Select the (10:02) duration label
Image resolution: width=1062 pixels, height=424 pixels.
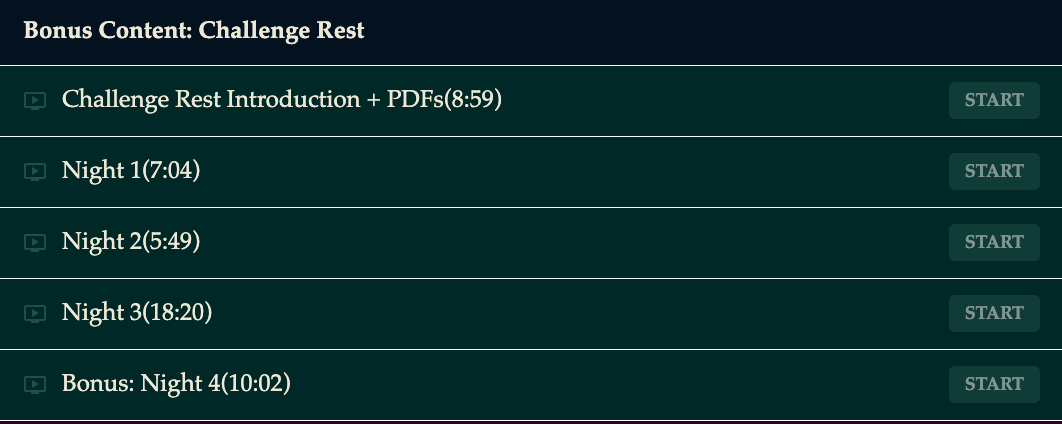point(255,384)
